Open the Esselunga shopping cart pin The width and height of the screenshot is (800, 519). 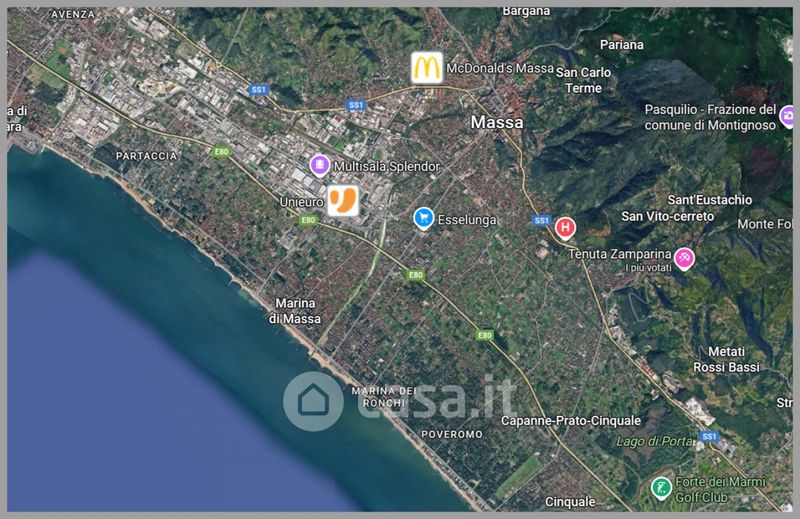(423, 219)
